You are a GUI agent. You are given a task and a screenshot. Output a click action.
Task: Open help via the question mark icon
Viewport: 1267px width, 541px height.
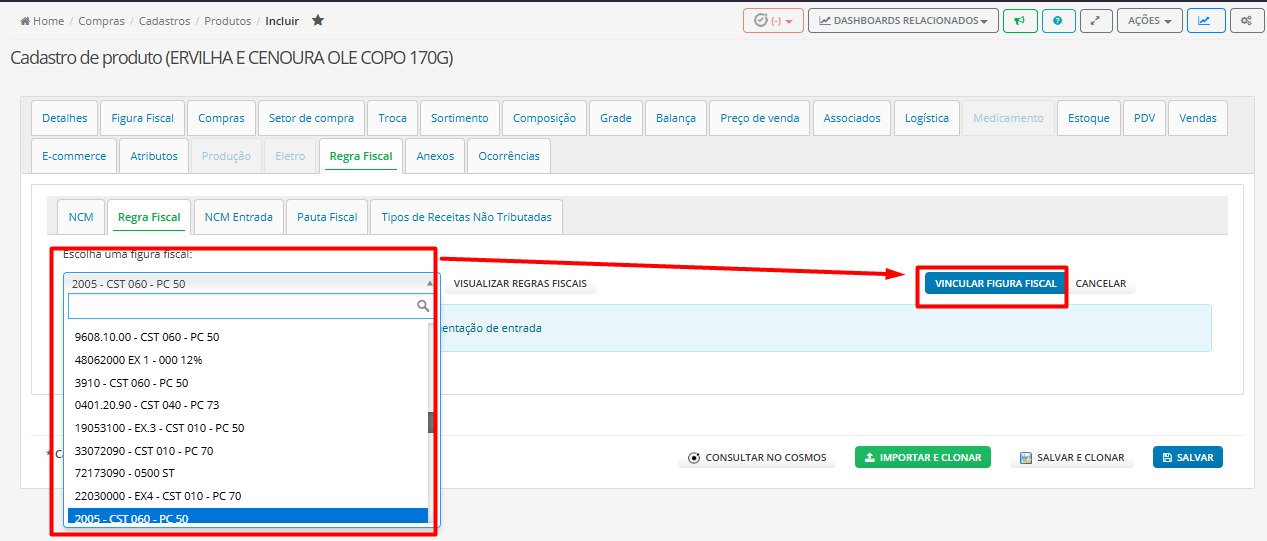click(1058, 21)
